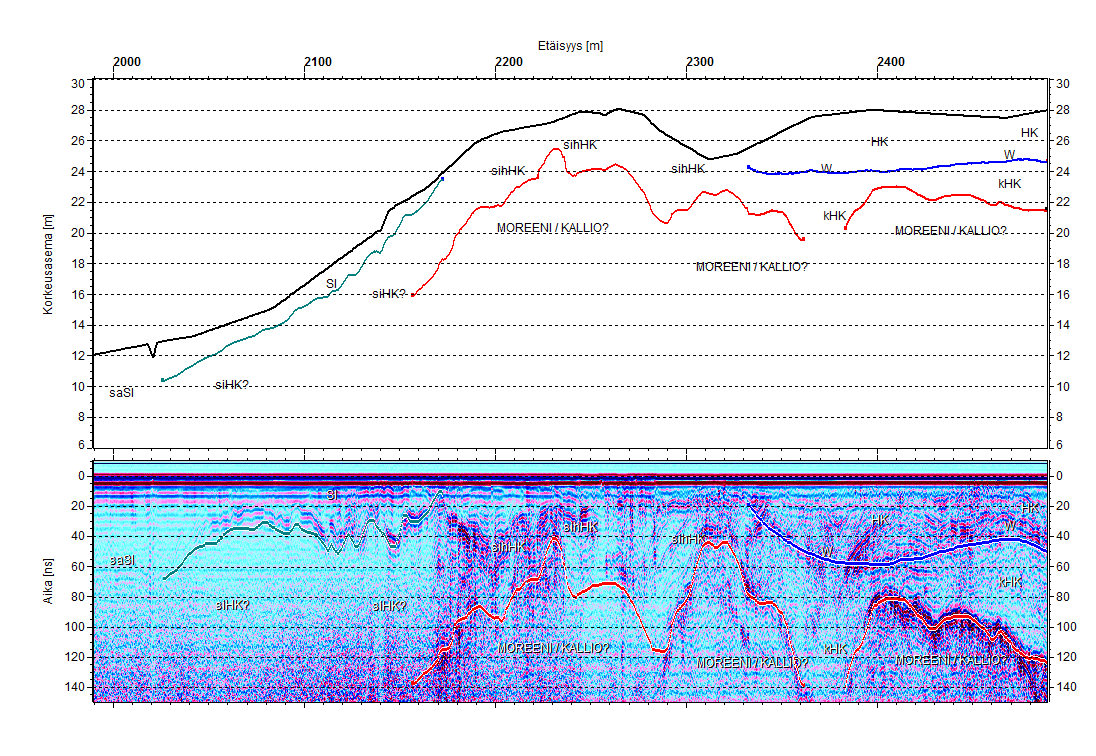
Task: Click the "Etäisyys [m]" axis title
Action: (569, 46)
